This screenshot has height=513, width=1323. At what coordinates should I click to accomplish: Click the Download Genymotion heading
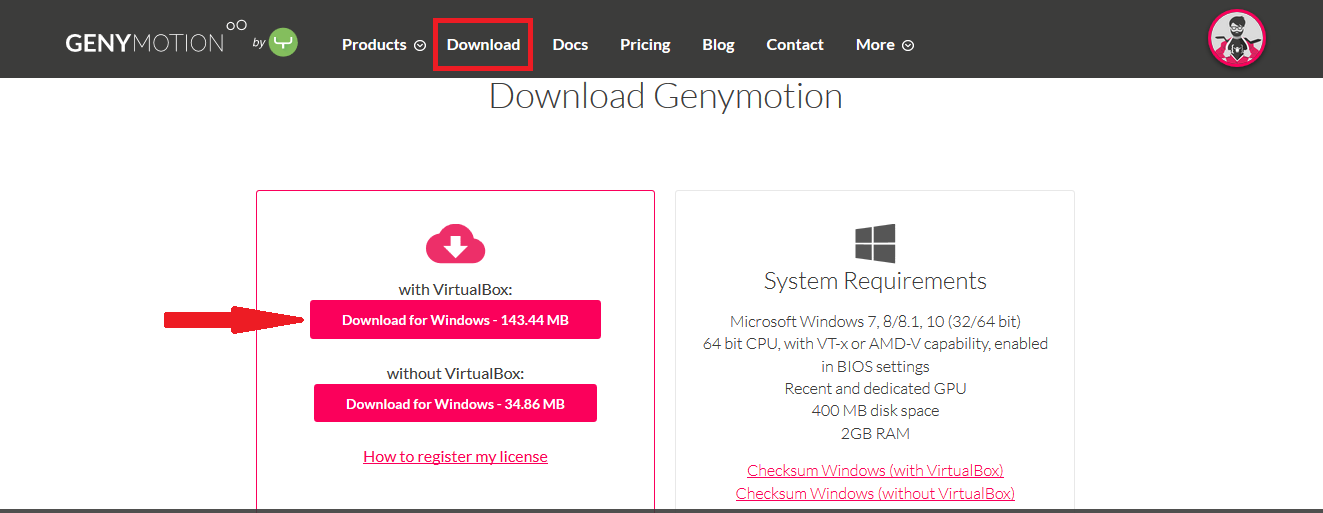tap(665, 96)
